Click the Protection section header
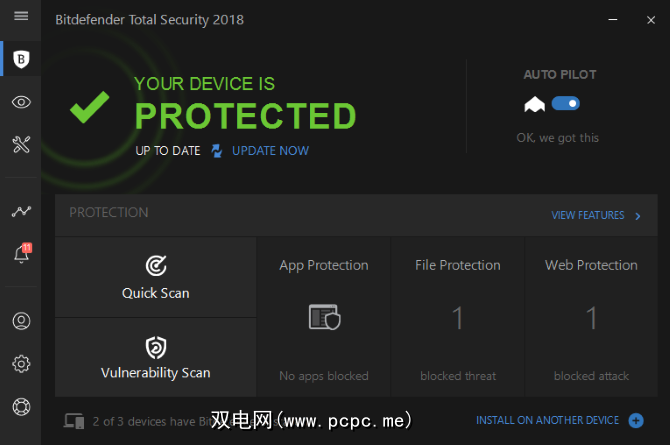This screenshot has height=445, width=670. click(x=109, y=213)
